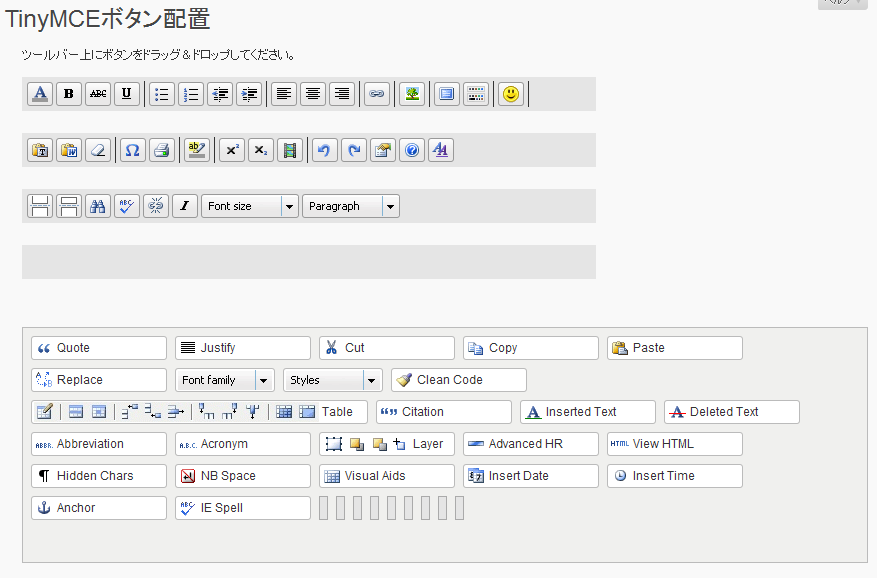Click the outdent icon
Viewport: 877px width, 578px height.
220,94
